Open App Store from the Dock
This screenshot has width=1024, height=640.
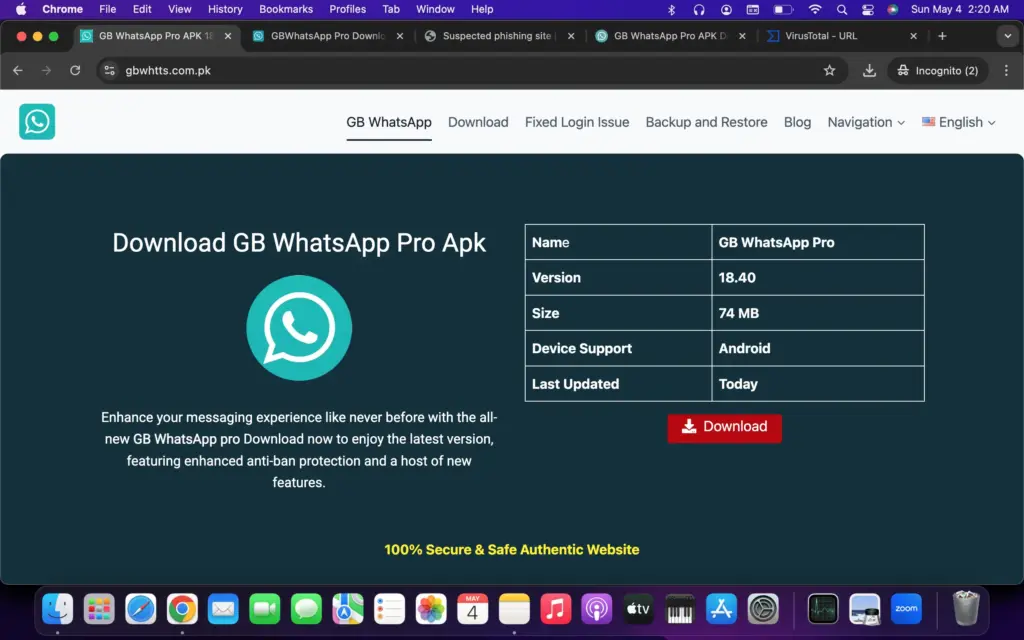point(721,609)
